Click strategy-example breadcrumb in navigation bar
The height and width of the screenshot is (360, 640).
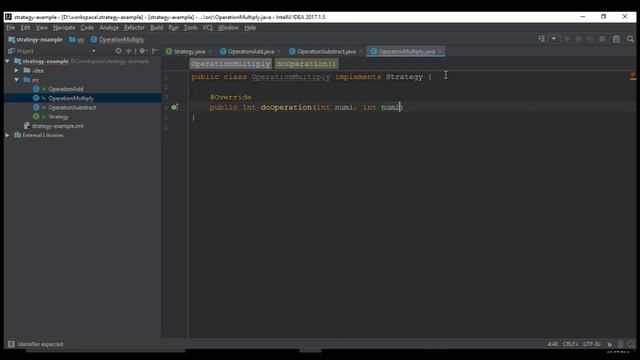36,40
